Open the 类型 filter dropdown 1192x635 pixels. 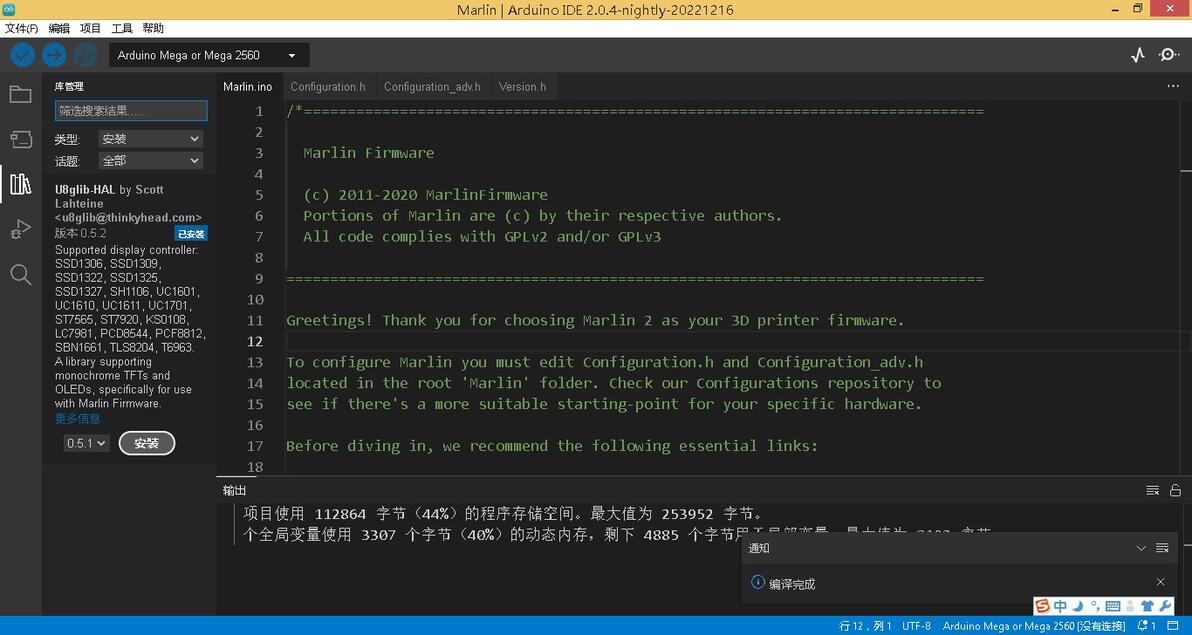pos(151,139)
